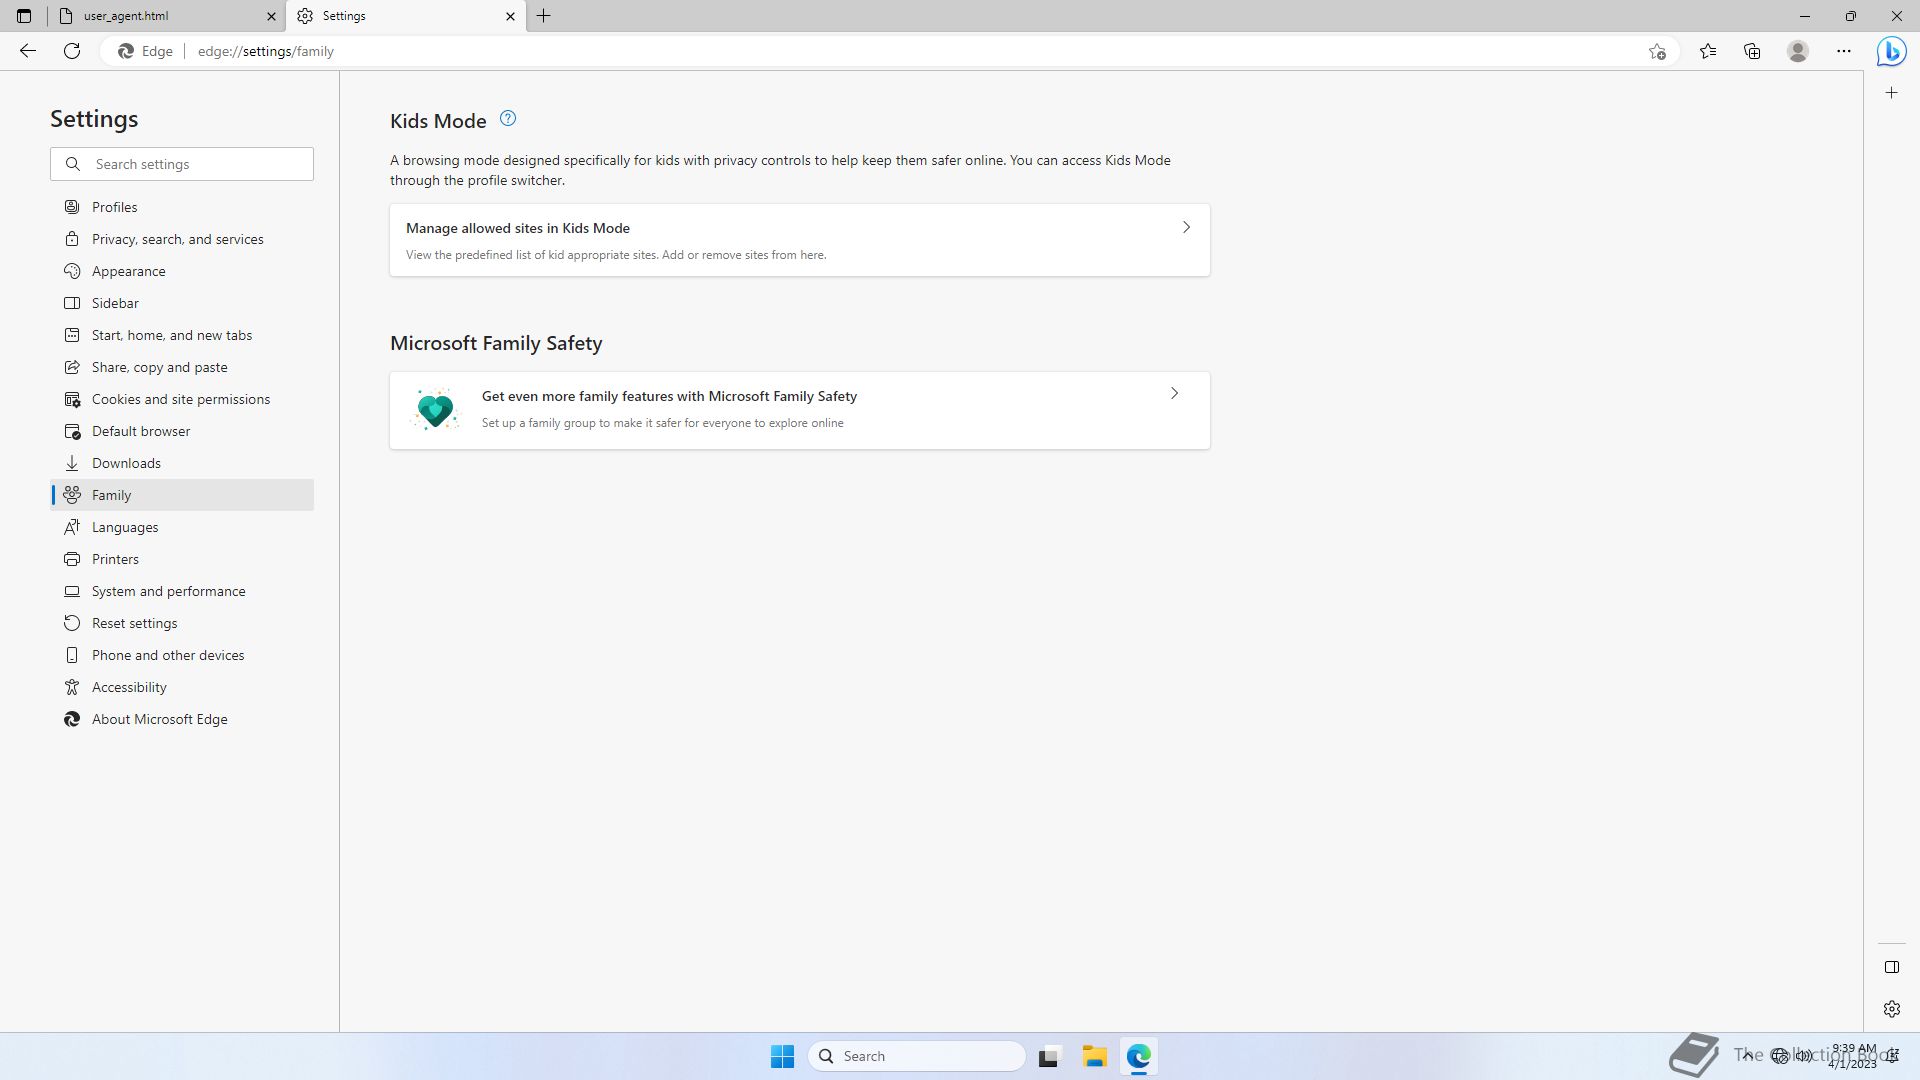Open the Collections icon
This screenshot has width=1920, height=1080.
point(1752,51)
